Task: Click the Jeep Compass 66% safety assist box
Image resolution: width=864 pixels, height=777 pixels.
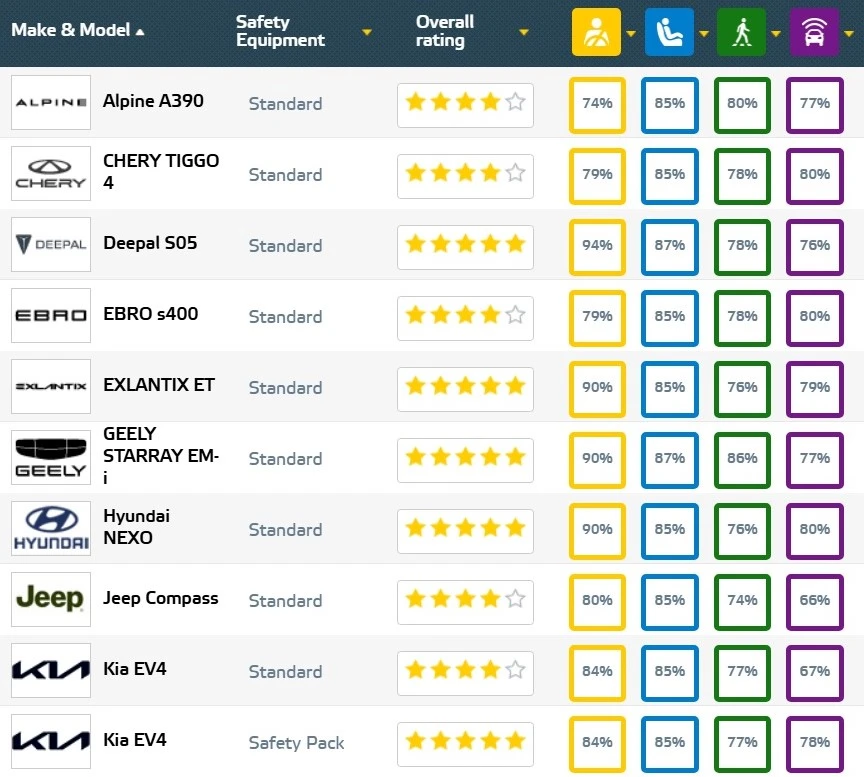Action: [x=814, y=600]
